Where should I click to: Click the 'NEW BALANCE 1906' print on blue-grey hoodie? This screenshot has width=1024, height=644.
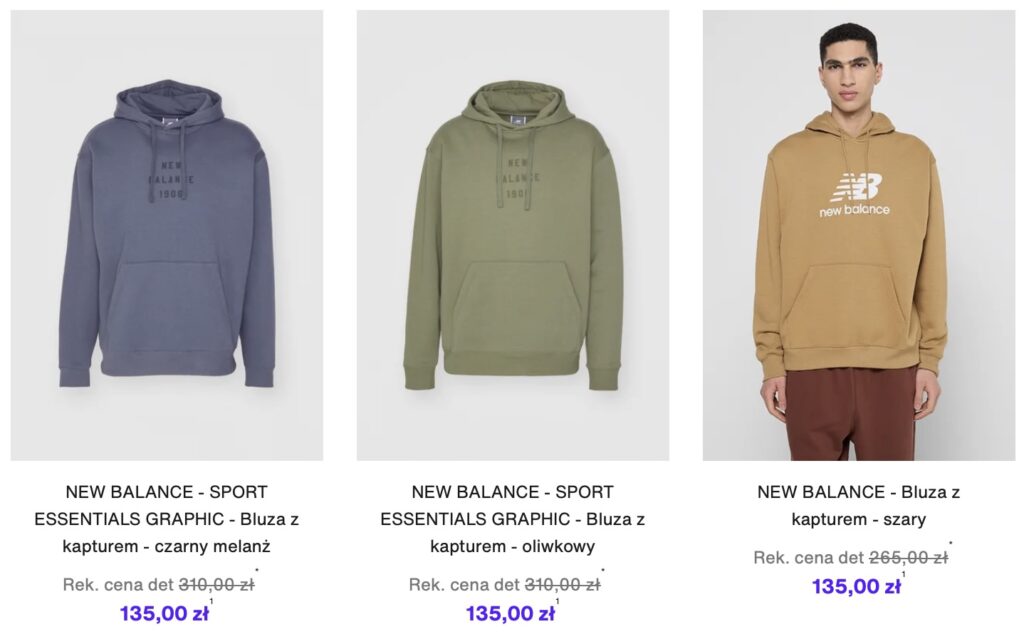pyautogui.click(x=170, y=180)
